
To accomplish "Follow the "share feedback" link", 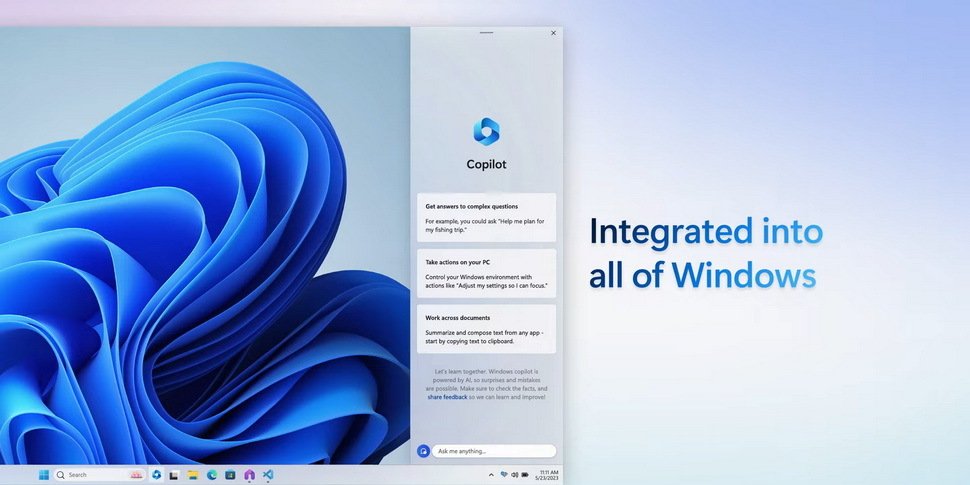I will click(x=447, y=397).
